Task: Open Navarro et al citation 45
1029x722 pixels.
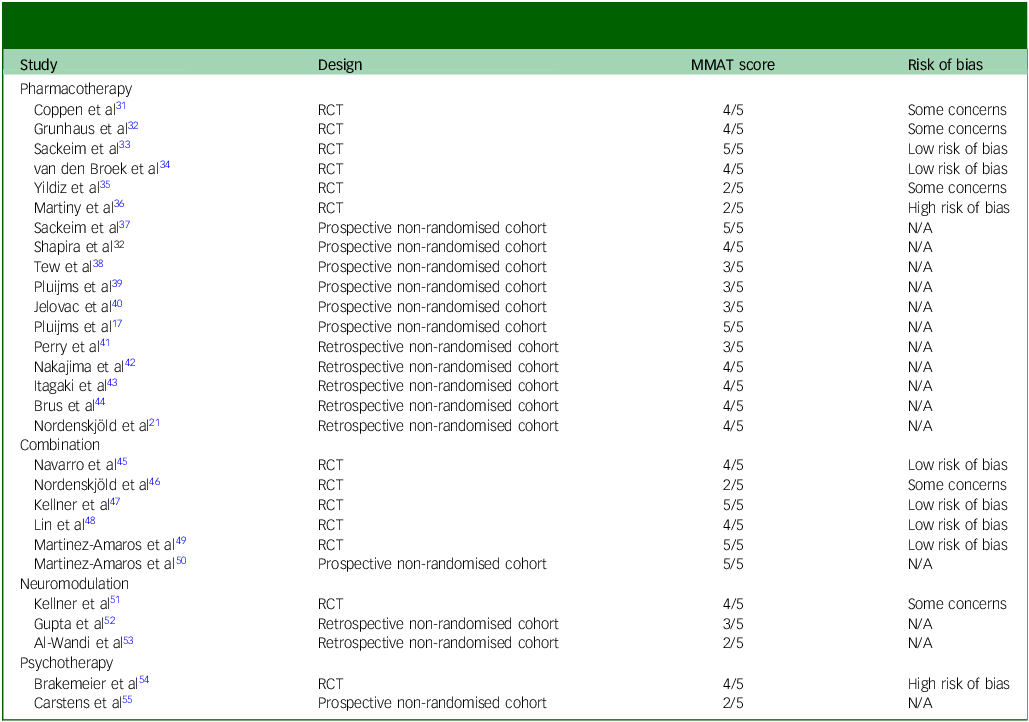Action: point(122,461)
